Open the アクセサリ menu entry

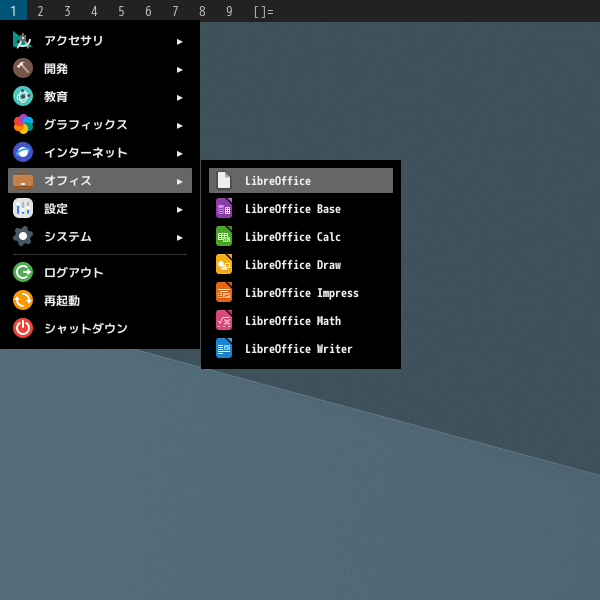(x=100, y=40)
